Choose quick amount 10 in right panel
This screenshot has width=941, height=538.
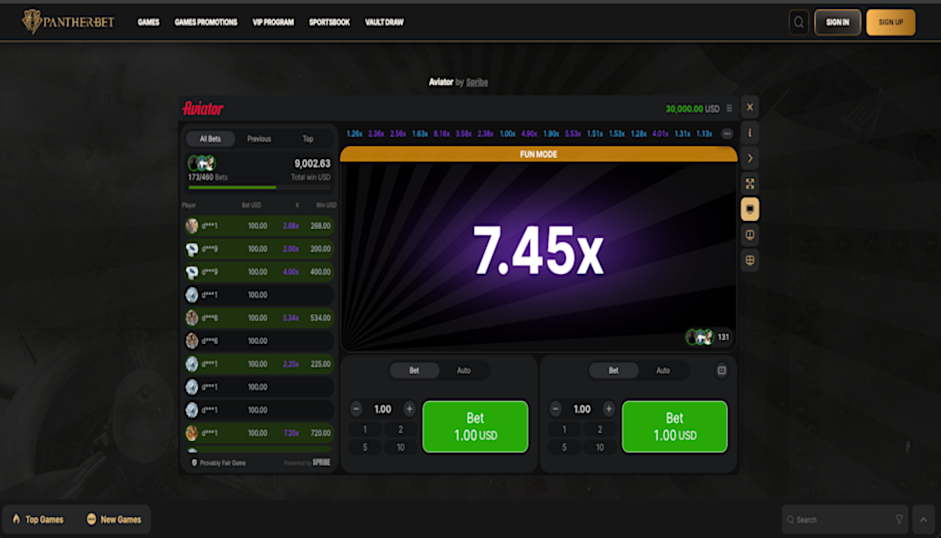coord(600,447)
